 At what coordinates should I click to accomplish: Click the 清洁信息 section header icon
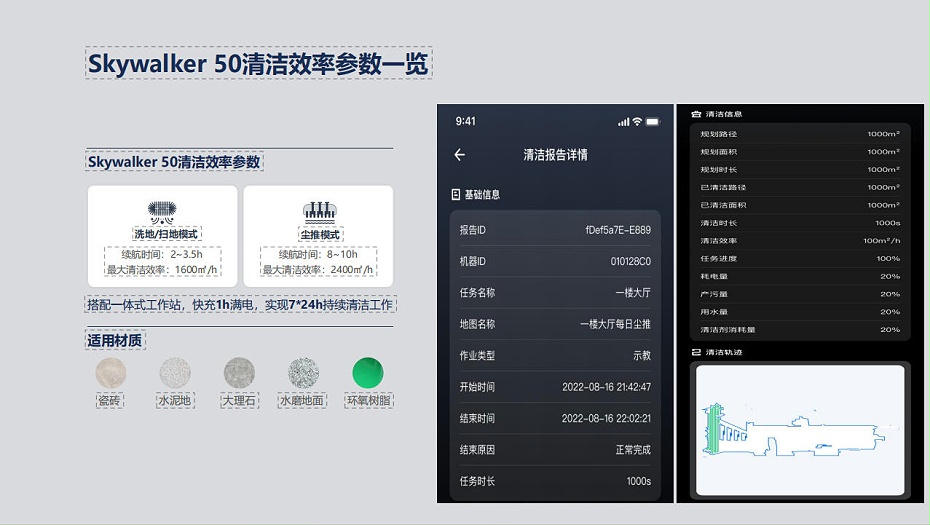(696, 114)
